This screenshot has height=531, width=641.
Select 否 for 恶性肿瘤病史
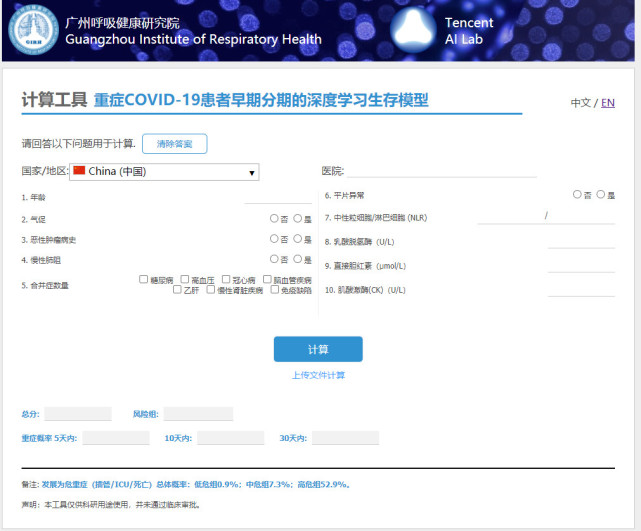(x=274, y=238)
